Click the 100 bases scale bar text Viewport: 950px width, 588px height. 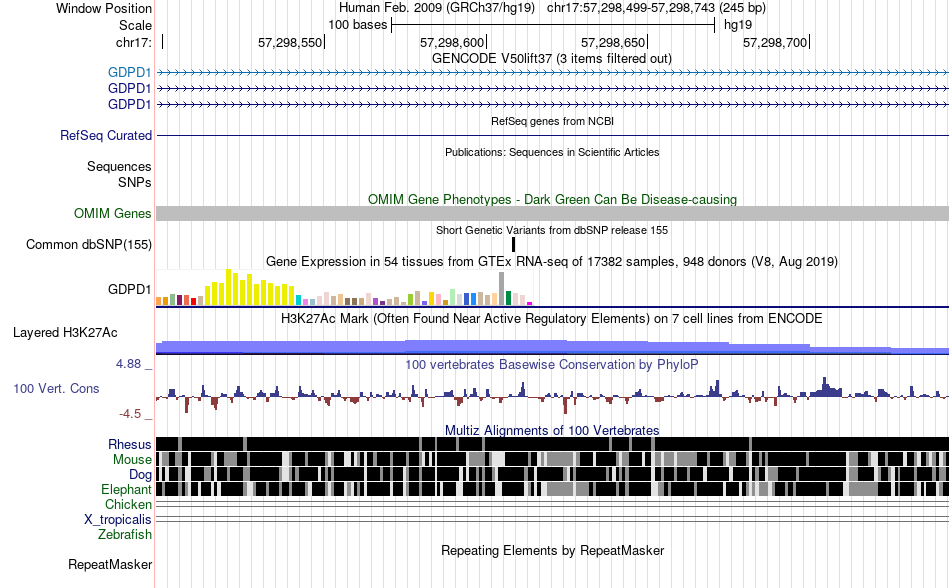point(357,25)
